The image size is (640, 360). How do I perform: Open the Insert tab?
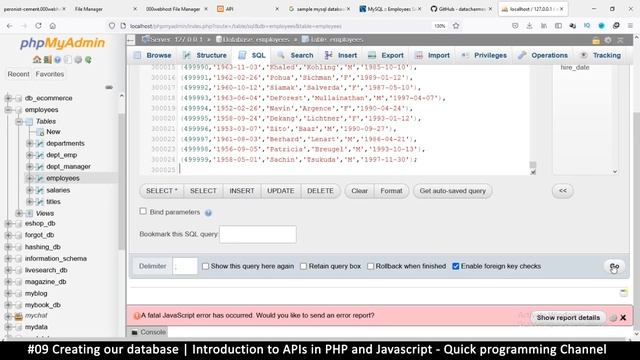[x=341, y=56]
